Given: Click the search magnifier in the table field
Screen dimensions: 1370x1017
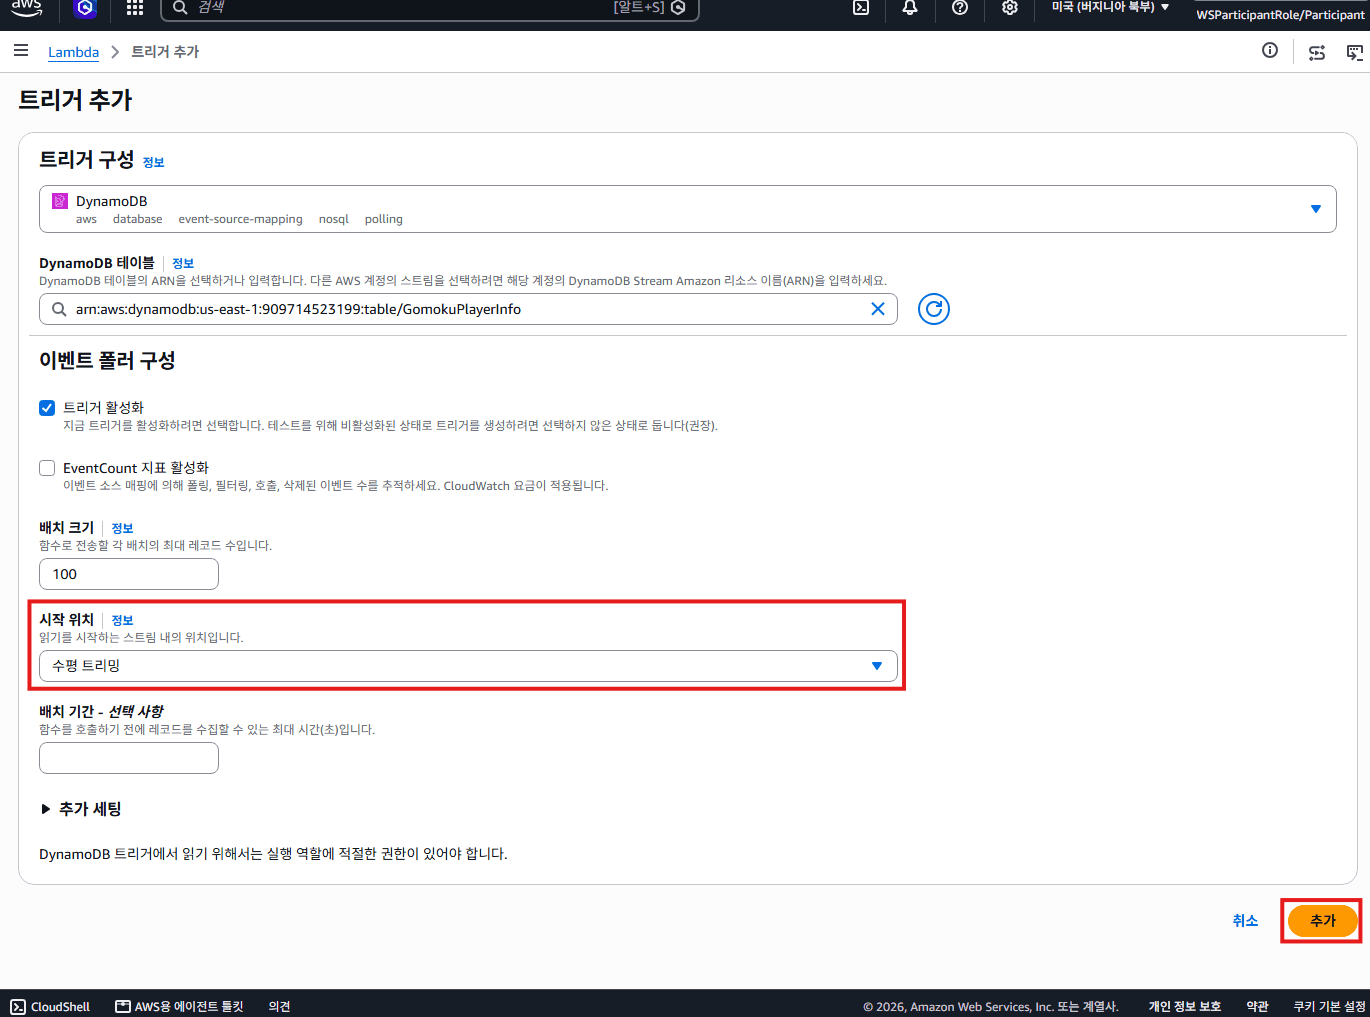Looking at the screenshot, I should (x=60, y=309).
